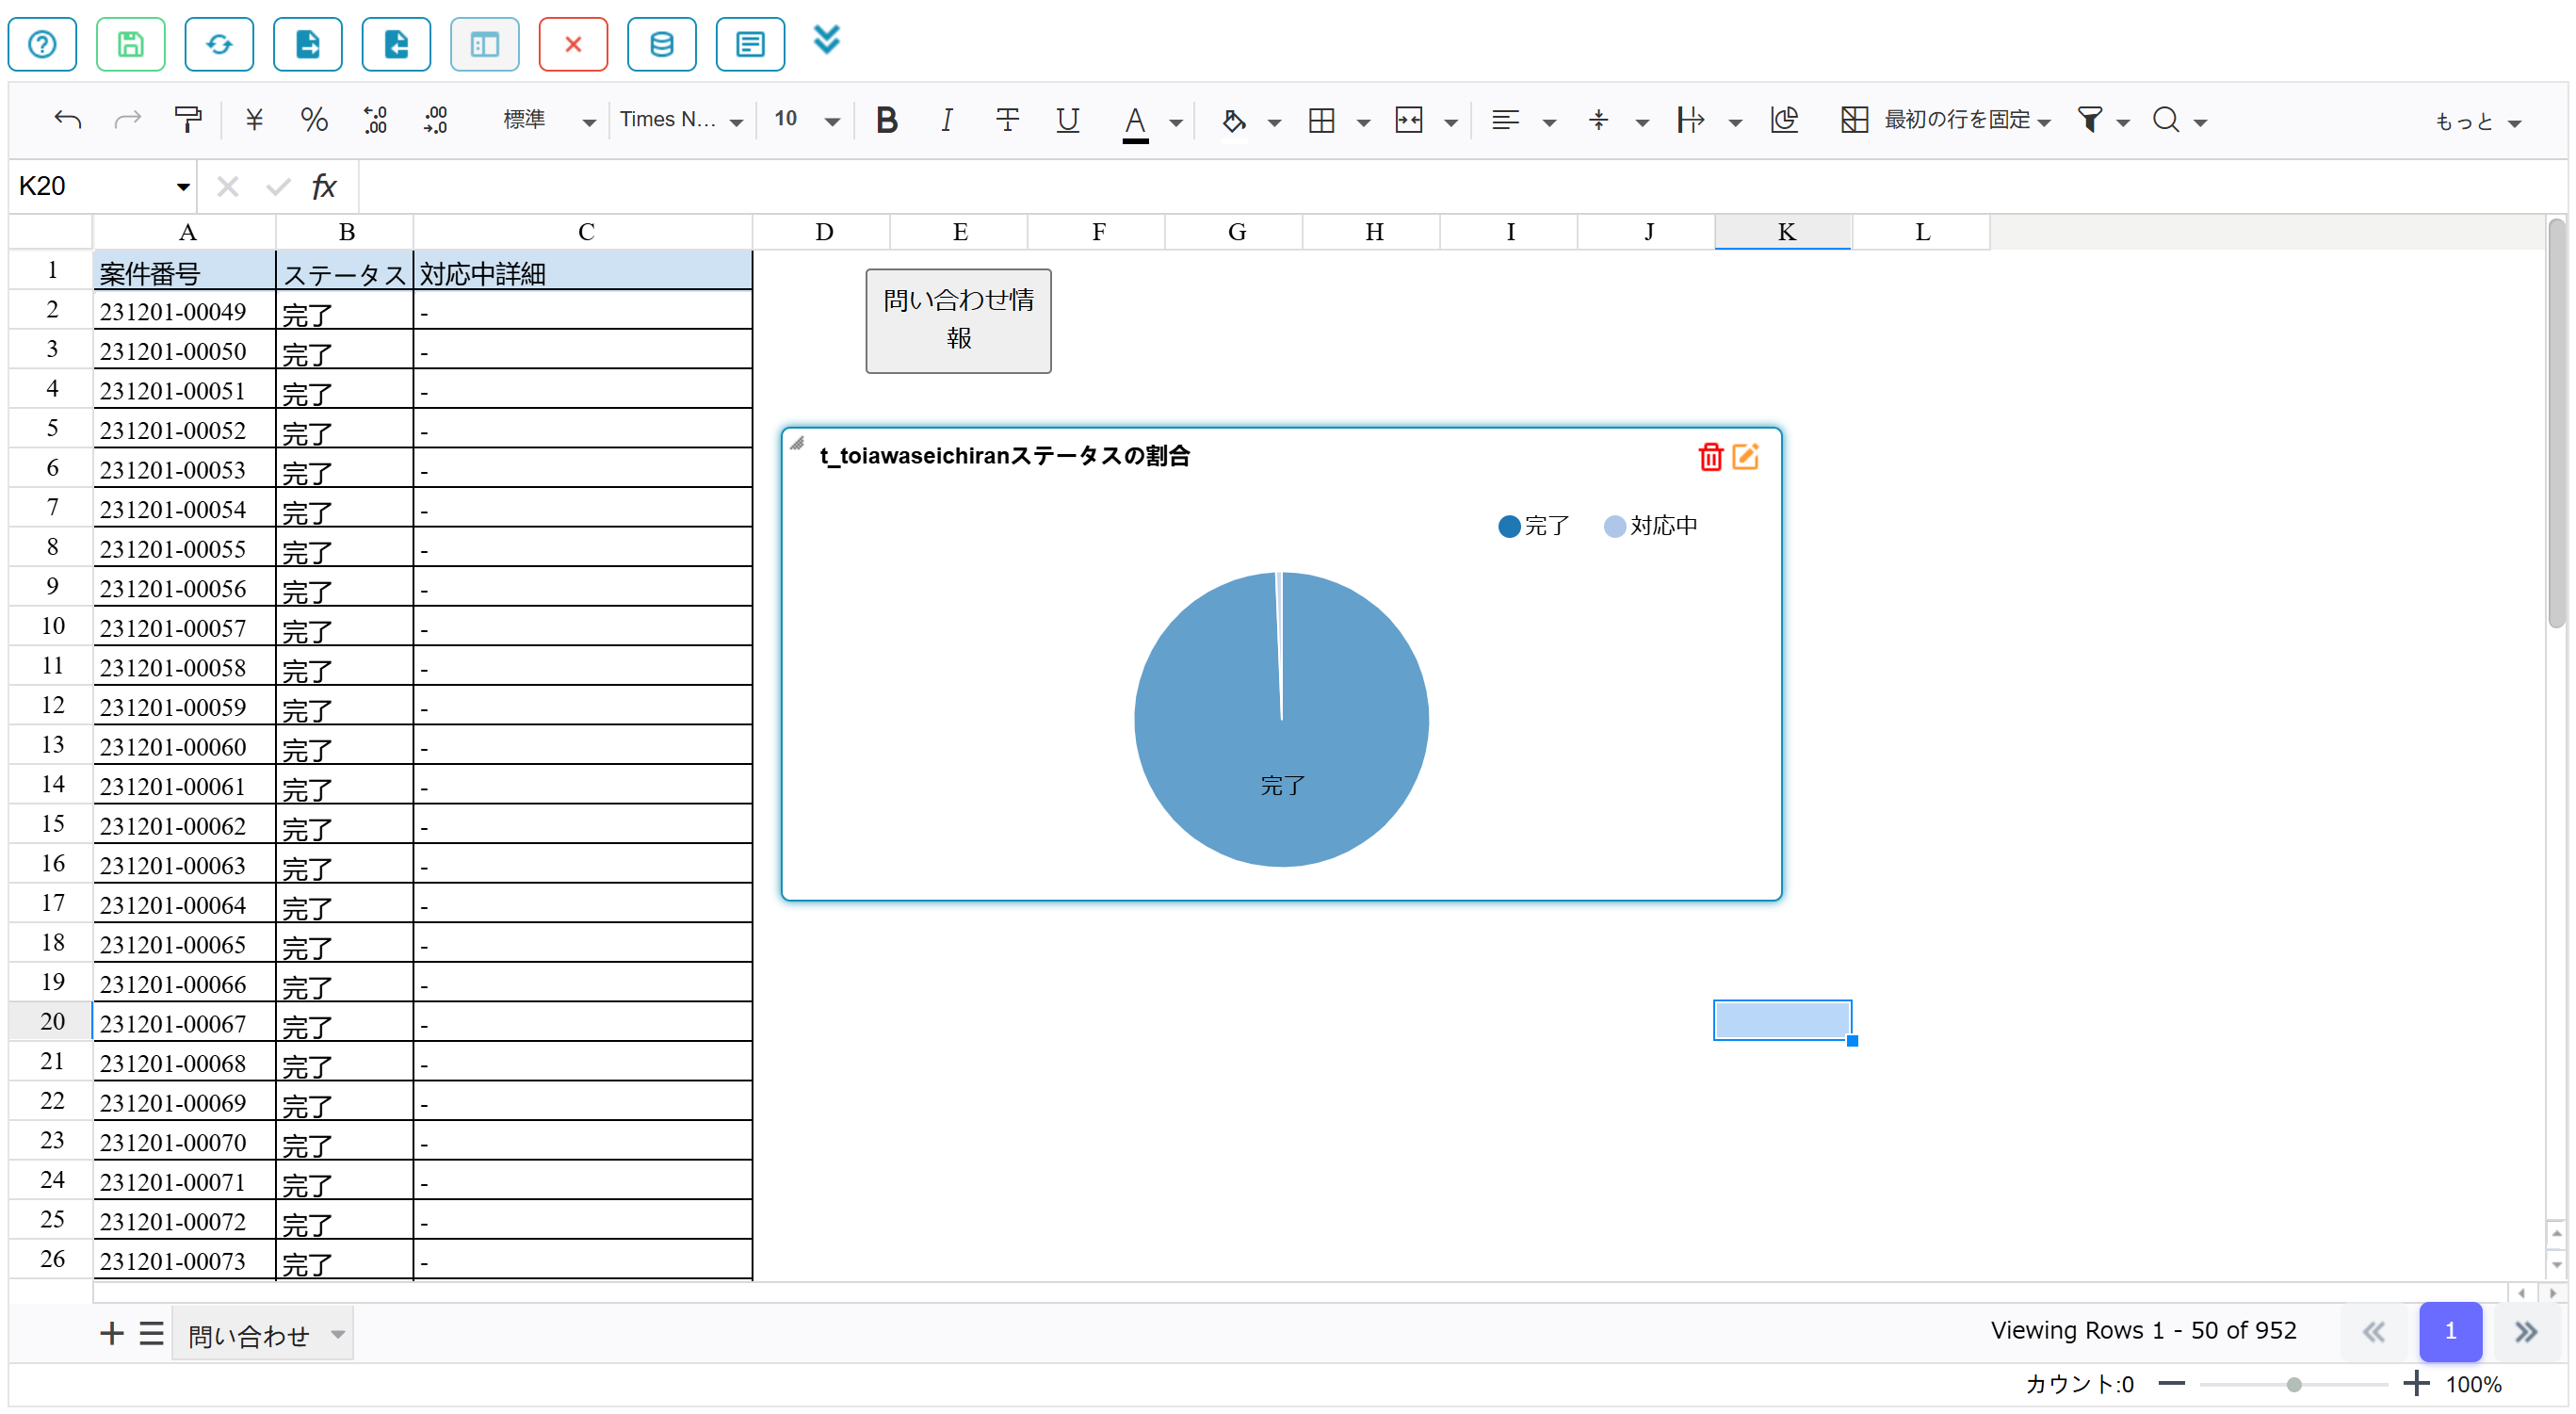Open the name box dropdown arrow
This screenshot has width=2576, height=1414.
183,187
